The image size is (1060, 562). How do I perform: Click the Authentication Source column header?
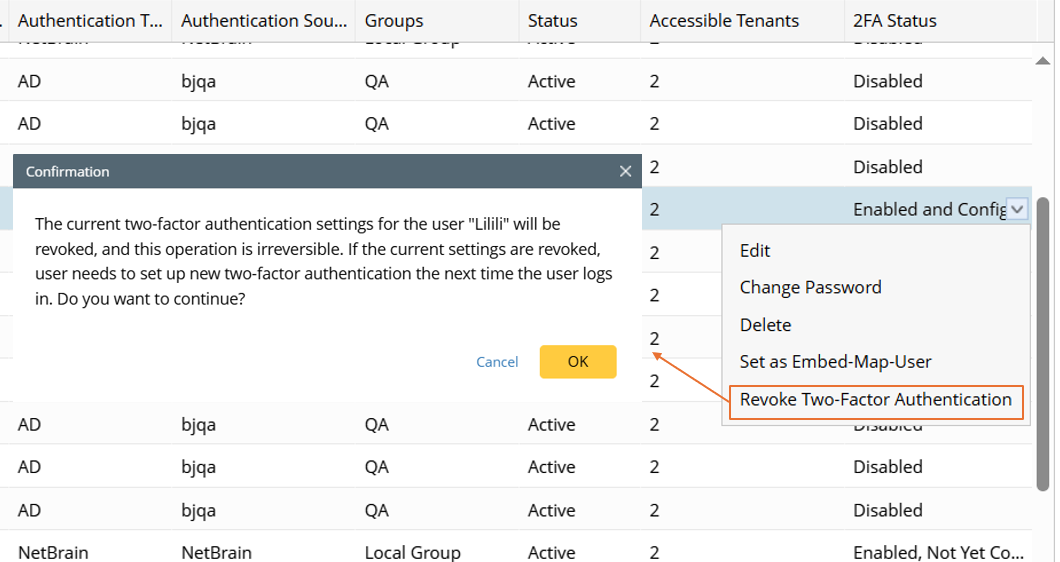(264, 20)
